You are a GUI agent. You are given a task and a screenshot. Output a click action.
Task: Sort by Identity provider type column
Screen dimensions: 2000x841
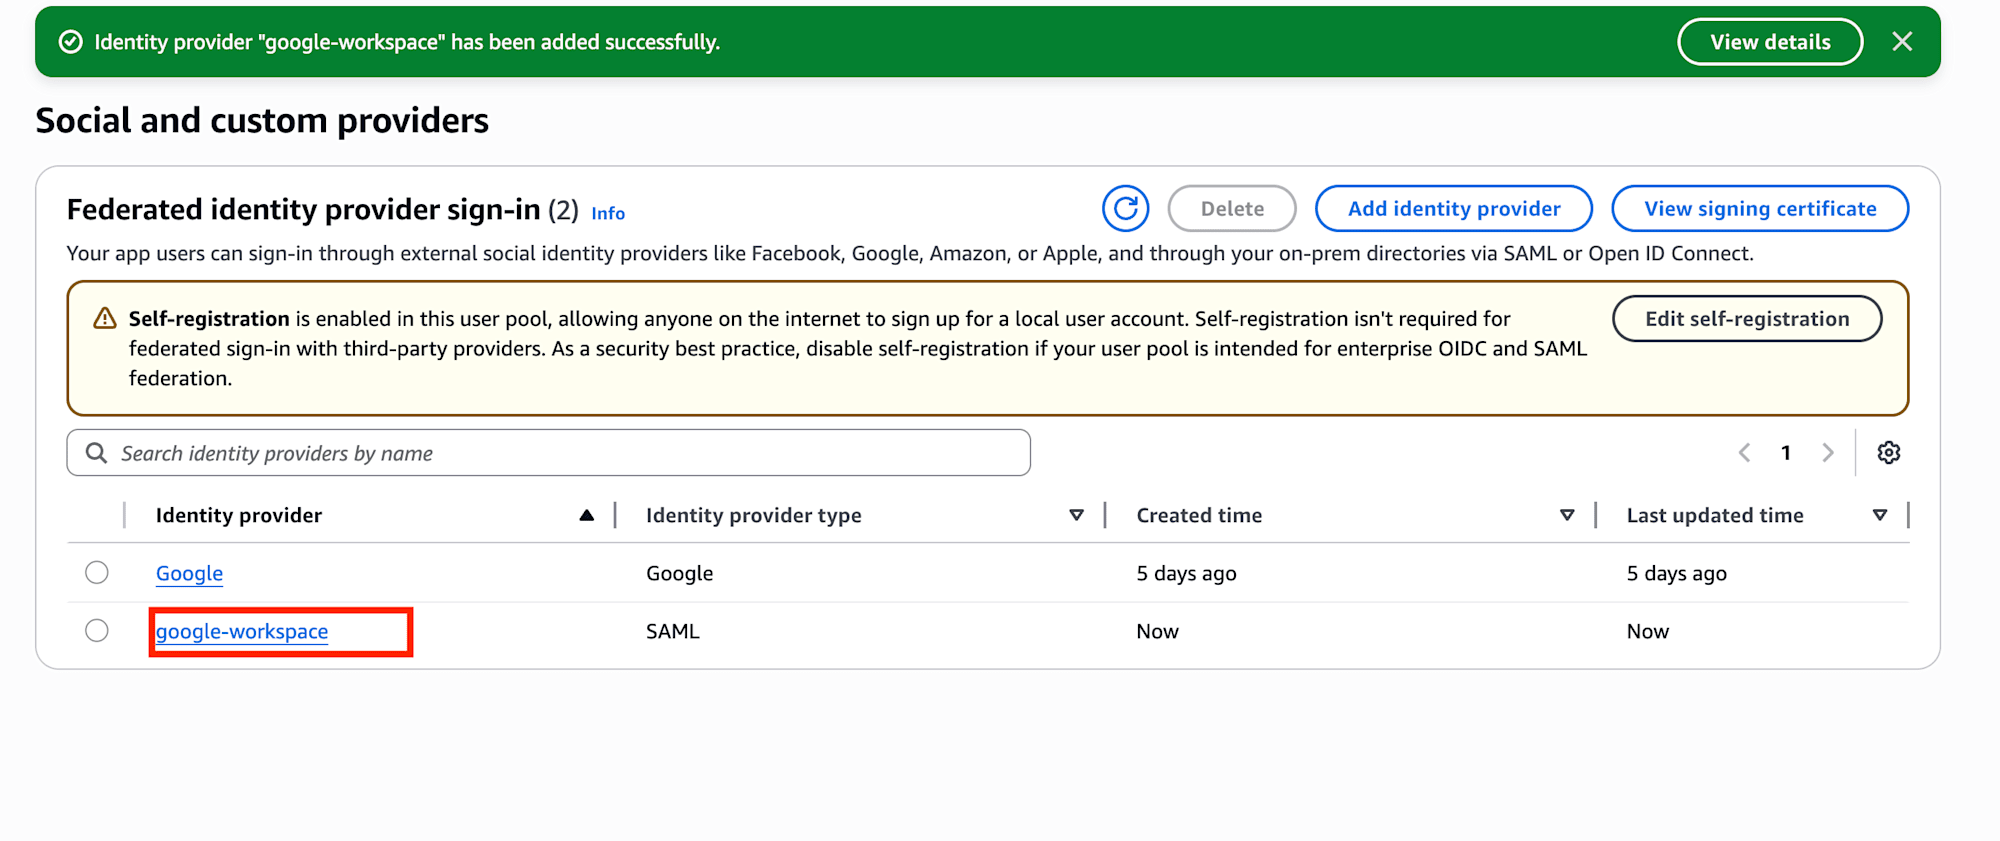(x=1076, y=515)
